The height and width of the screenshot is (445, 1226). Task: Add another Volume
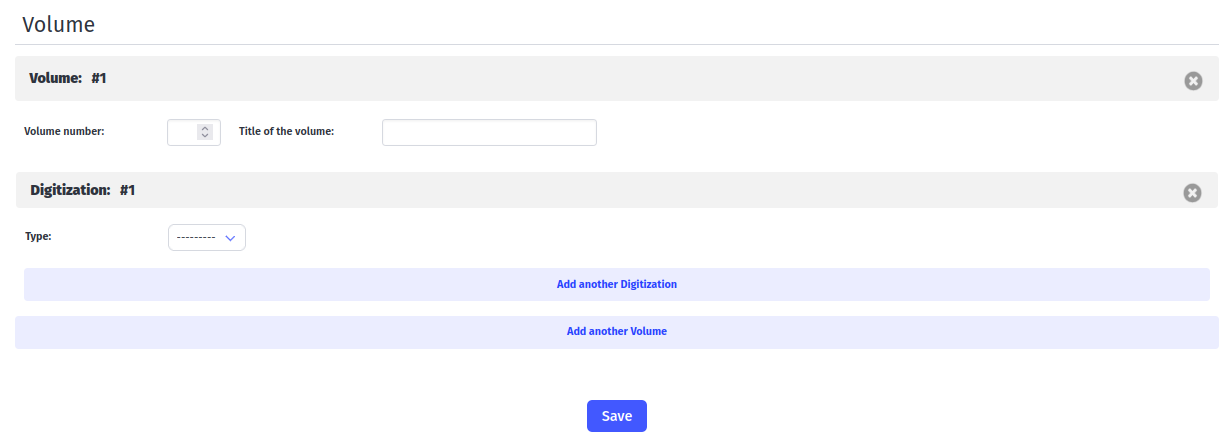click(x=616, y=331)
